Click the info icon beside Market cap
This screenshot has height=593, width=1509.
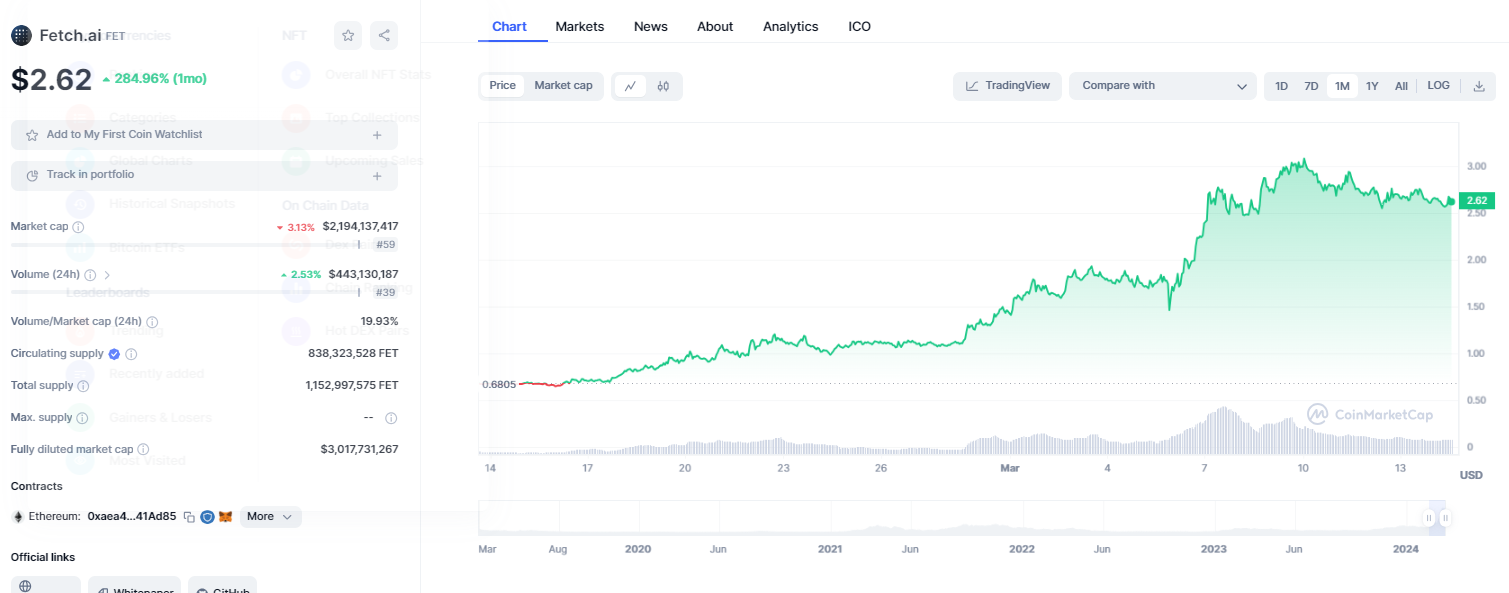pyautogui.click(x=78, y=227)
